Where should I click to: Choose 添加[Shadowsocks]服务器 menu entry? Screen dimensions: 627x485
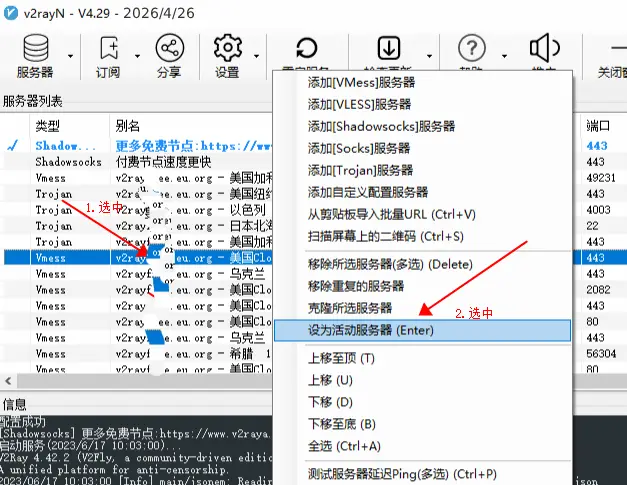(423, 126)
